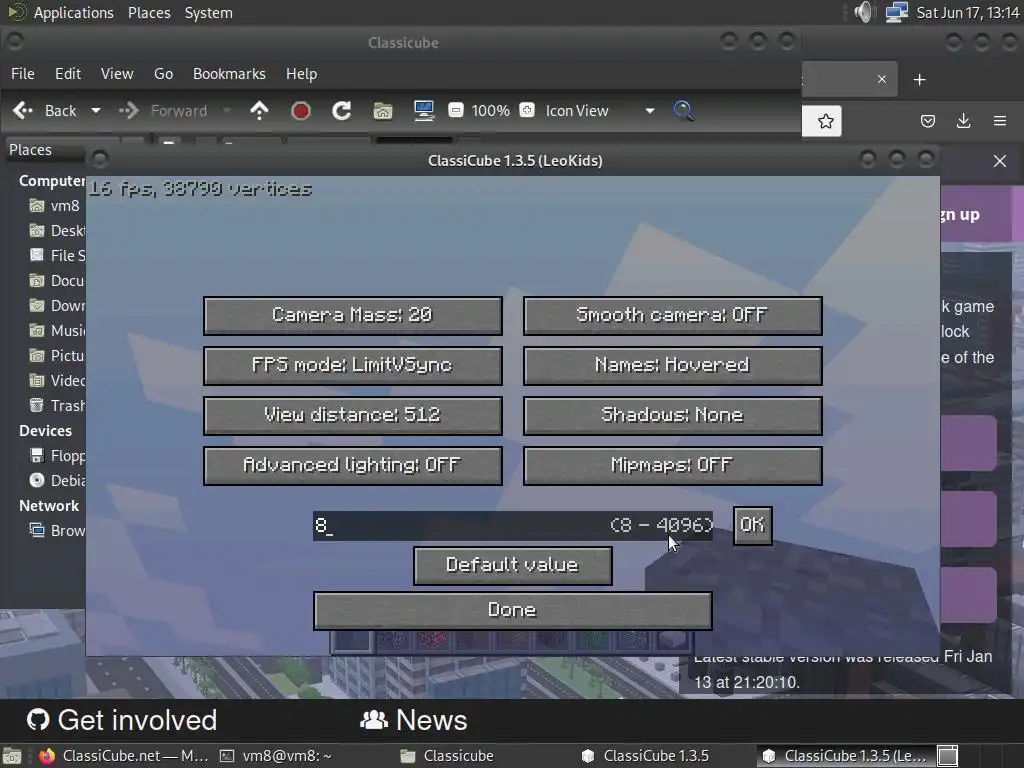Click the Forward arrow in file manager

coord(129,111)
